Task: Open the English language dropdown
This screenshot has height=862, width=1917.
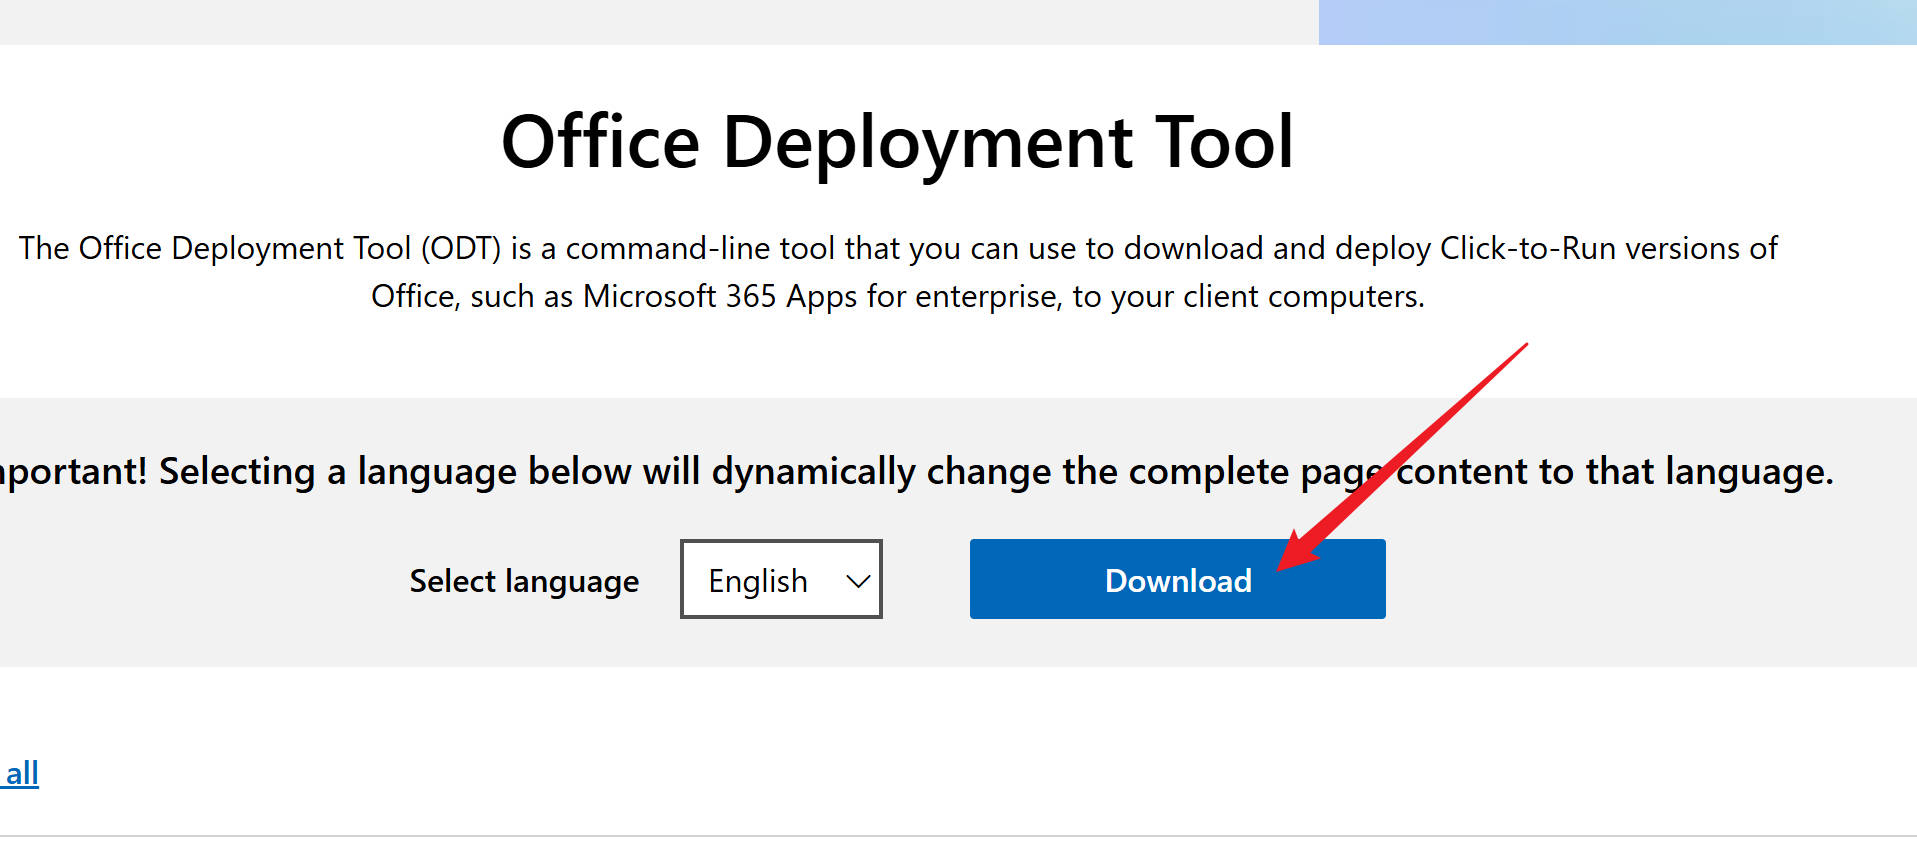Action: [780, 580]
